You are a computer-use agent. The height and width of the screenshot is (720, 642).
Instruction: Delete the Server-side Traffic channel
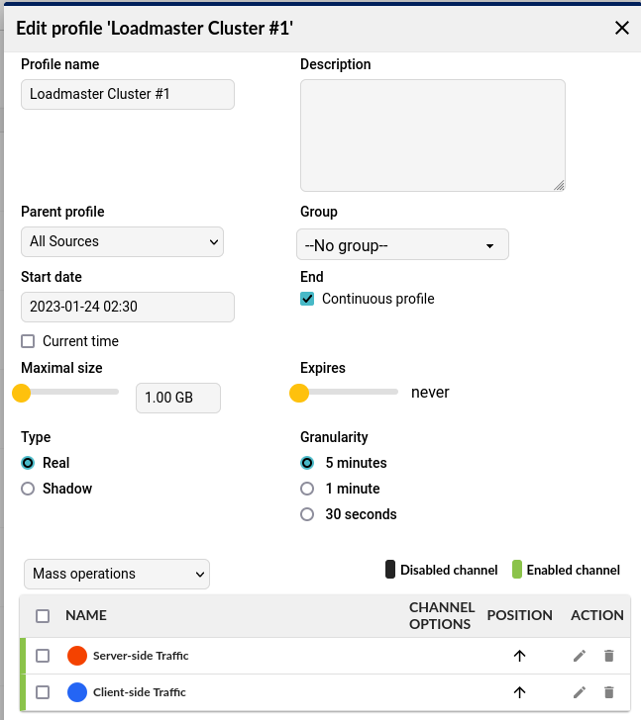pyautogui.click(x=609, y=656)
